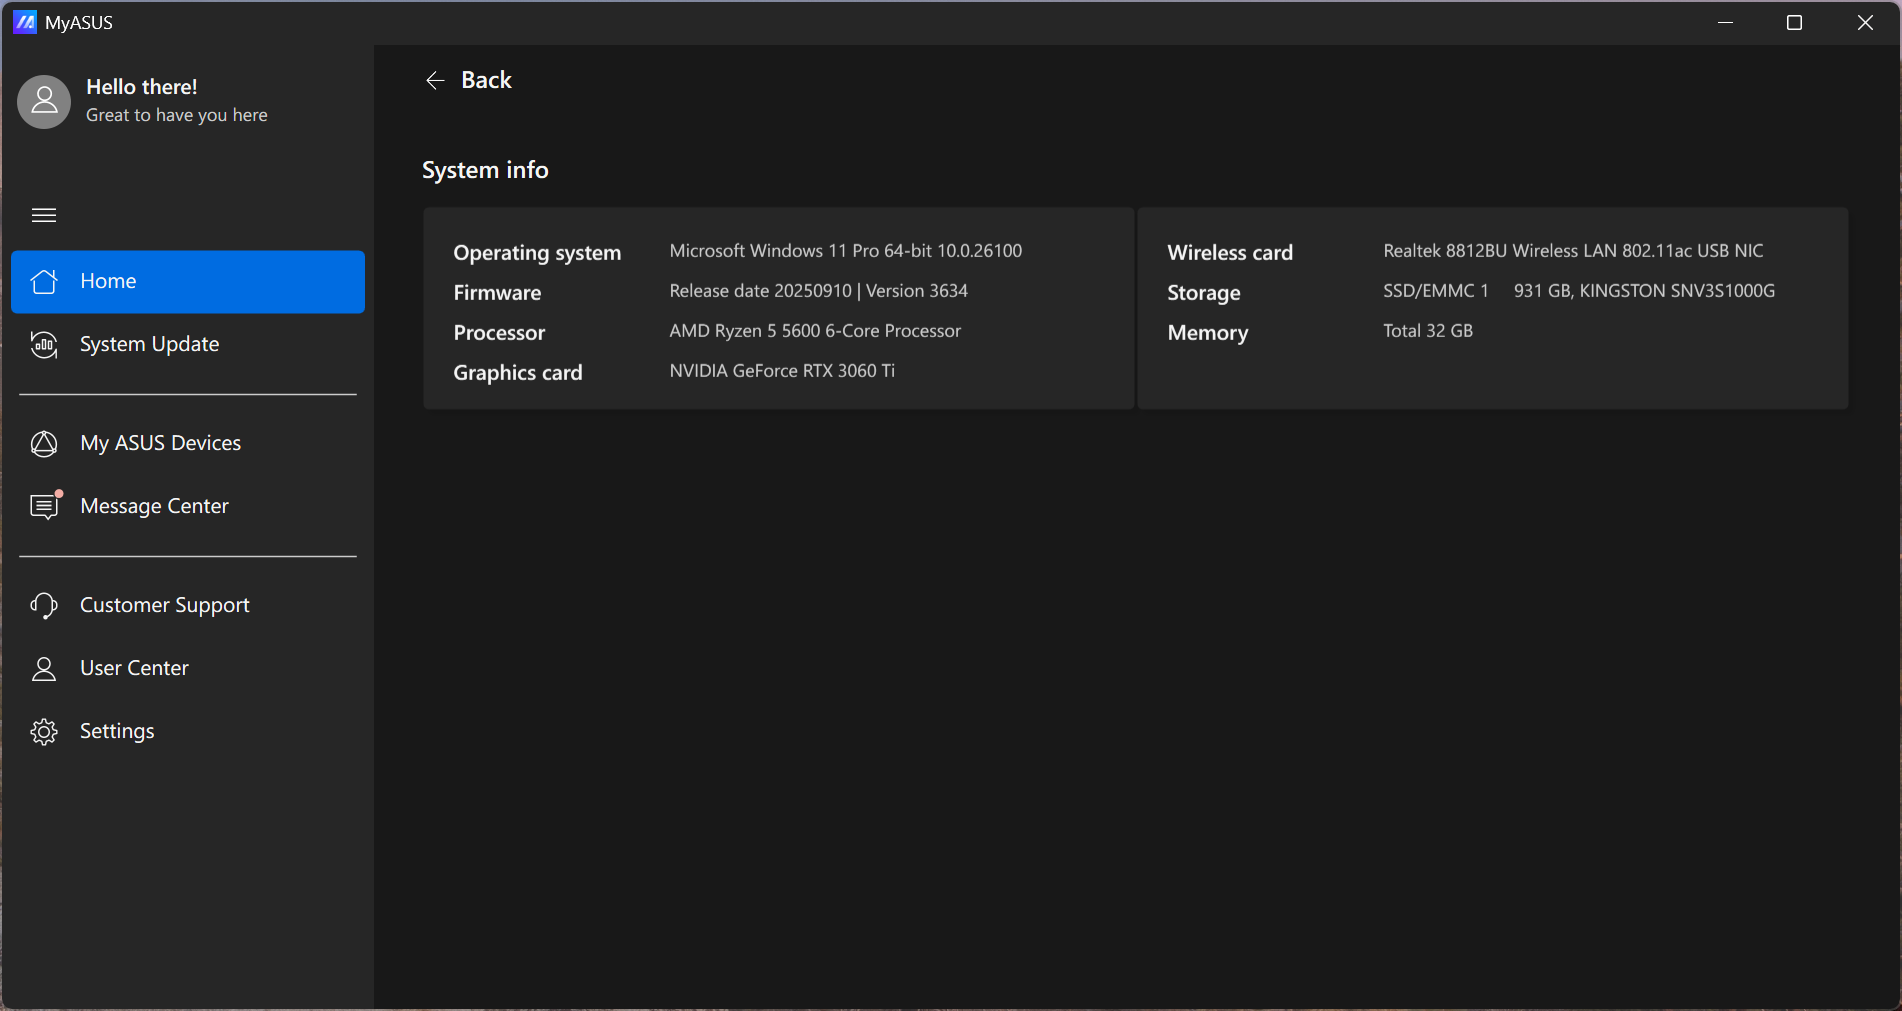Image resolution: width=1902 pixels, height=1011 pixels.
Task: Select Home in the sidebar
Action: tap(188, 281)
